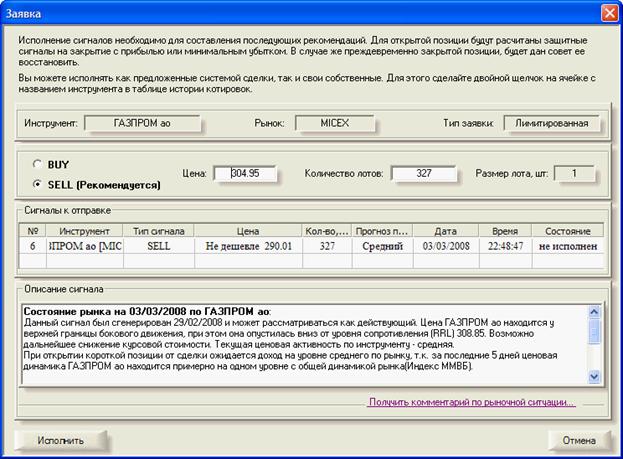Viewport: 623px width, 459px height.
Task: Click the Состояние column header
Action: click(x=568, y=231)
